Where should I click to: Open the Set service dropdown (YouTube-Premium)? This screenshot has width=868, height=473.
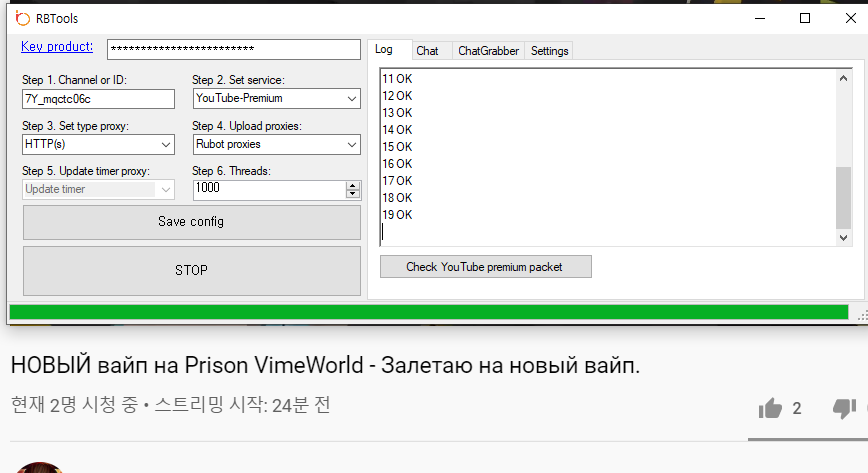point(277,99)
